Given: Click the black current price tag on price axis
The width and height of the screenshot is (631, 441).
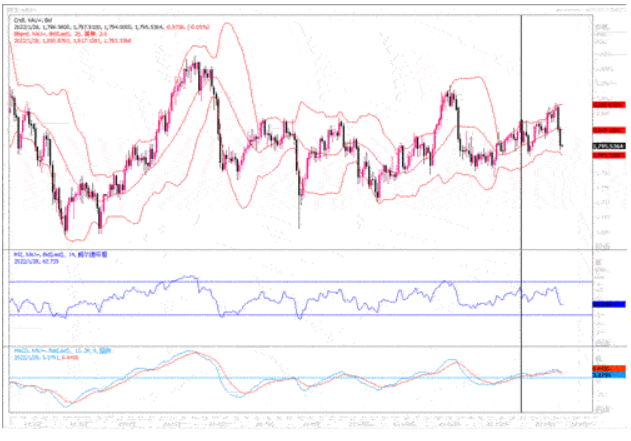Looking at the screenshot, I should pyautogui.click(x=608, y=147).
